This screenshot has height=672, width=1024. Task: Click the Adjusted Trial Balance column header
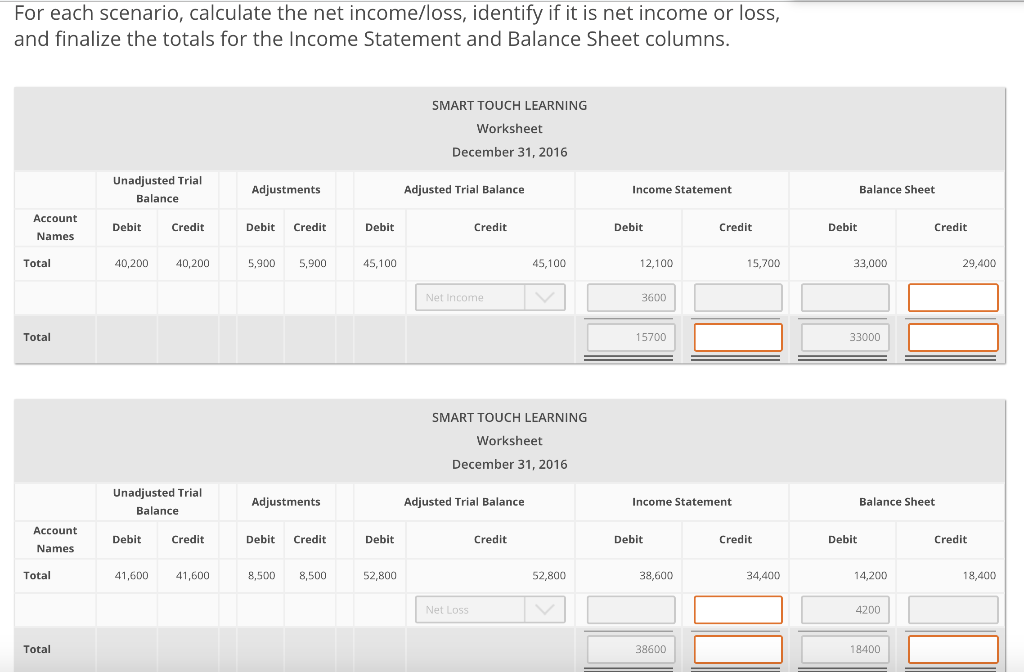[463, 189]
